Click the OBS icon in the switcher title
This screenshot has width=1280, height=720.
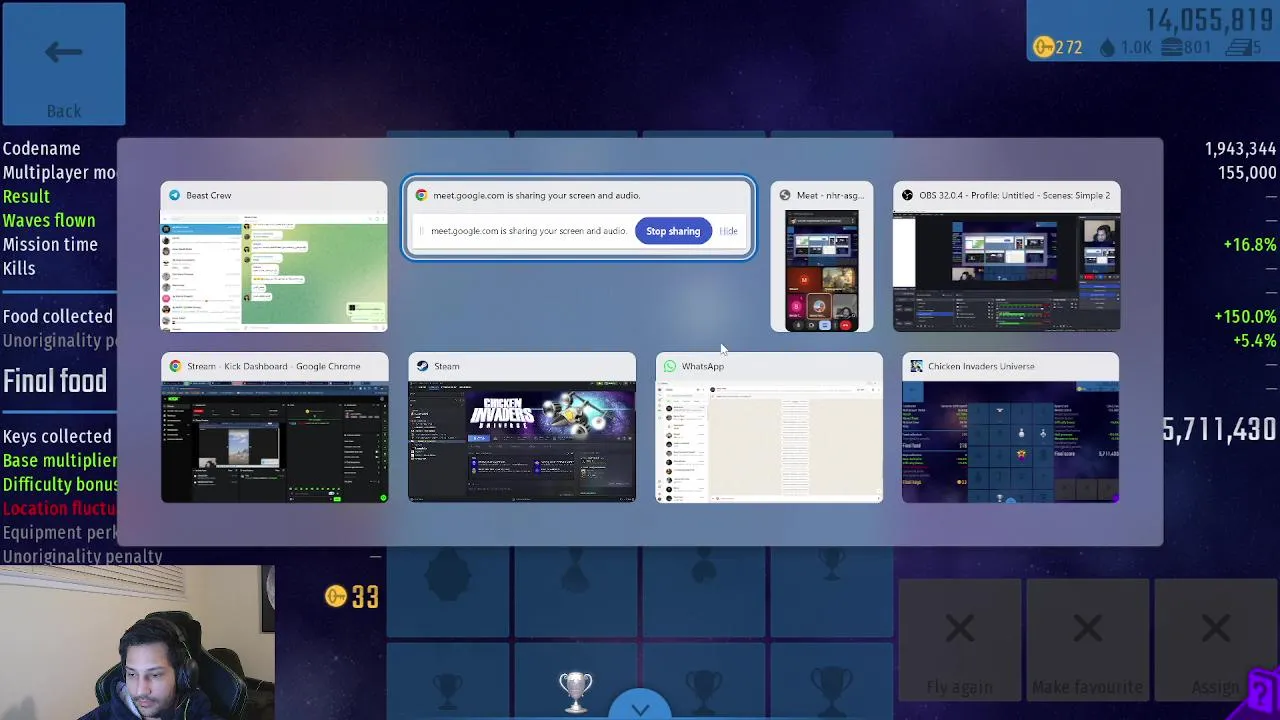tap(907, 196)
